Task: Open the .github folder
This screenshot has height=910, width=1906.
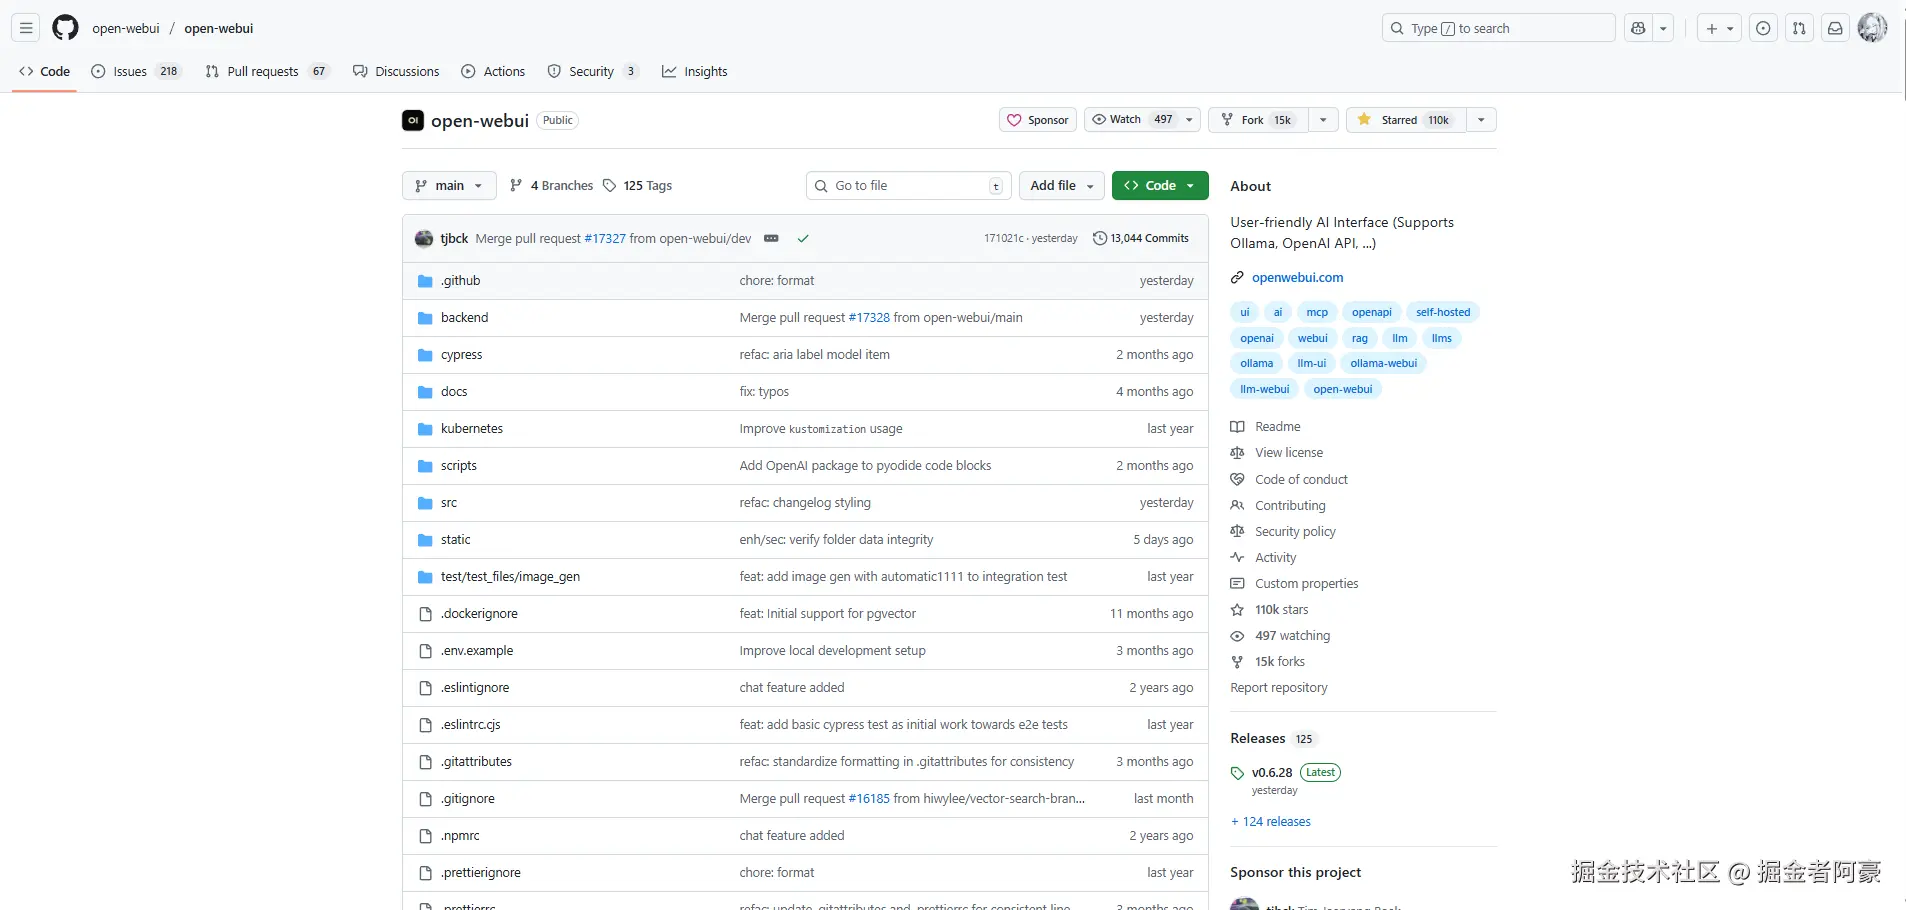Action: pyautogui.click(x=461, y=281)
